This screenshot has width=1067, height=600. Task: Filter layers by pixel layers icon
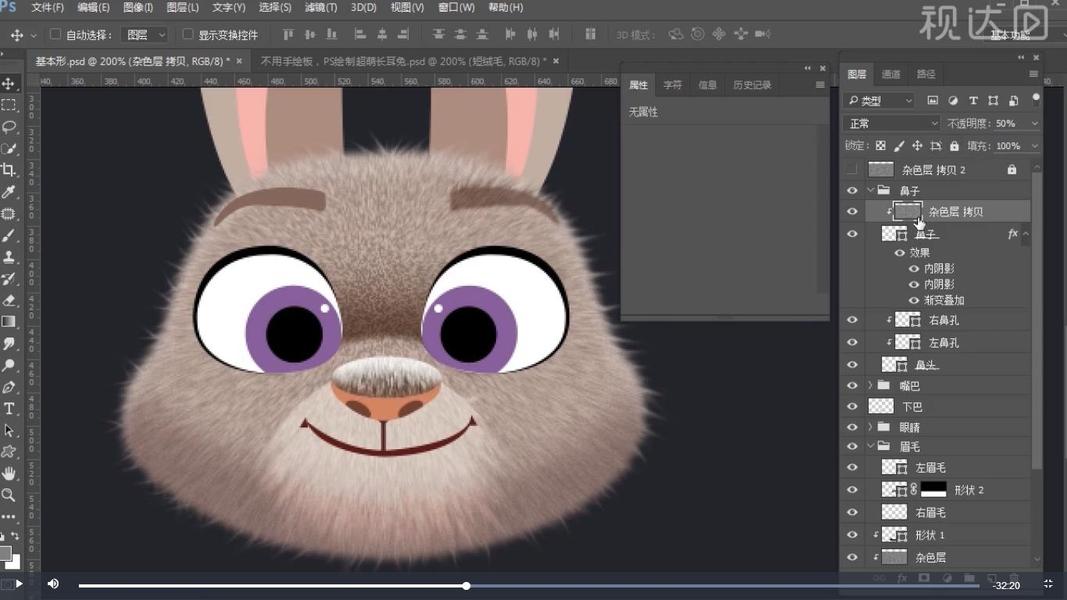[x=932, y=101]
